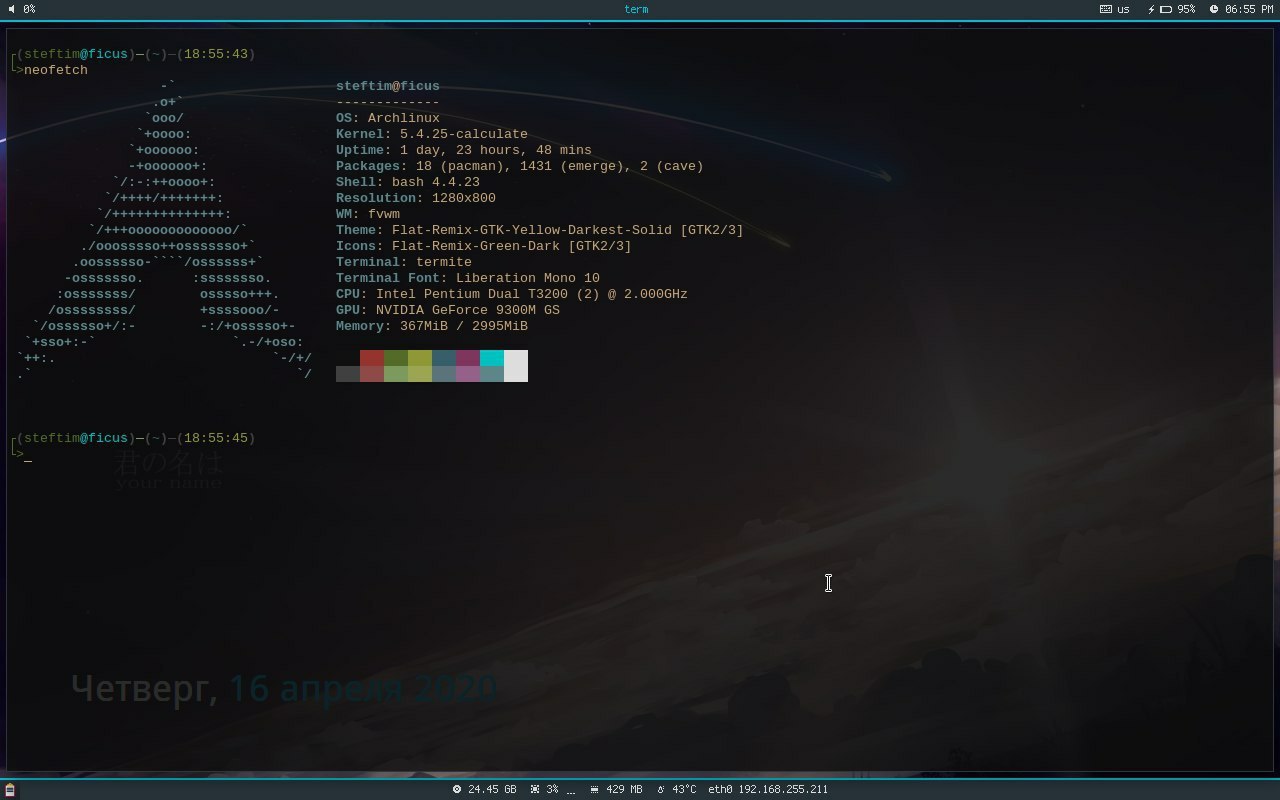Click the 429 MB memory usage value

[x=624, y=790]
